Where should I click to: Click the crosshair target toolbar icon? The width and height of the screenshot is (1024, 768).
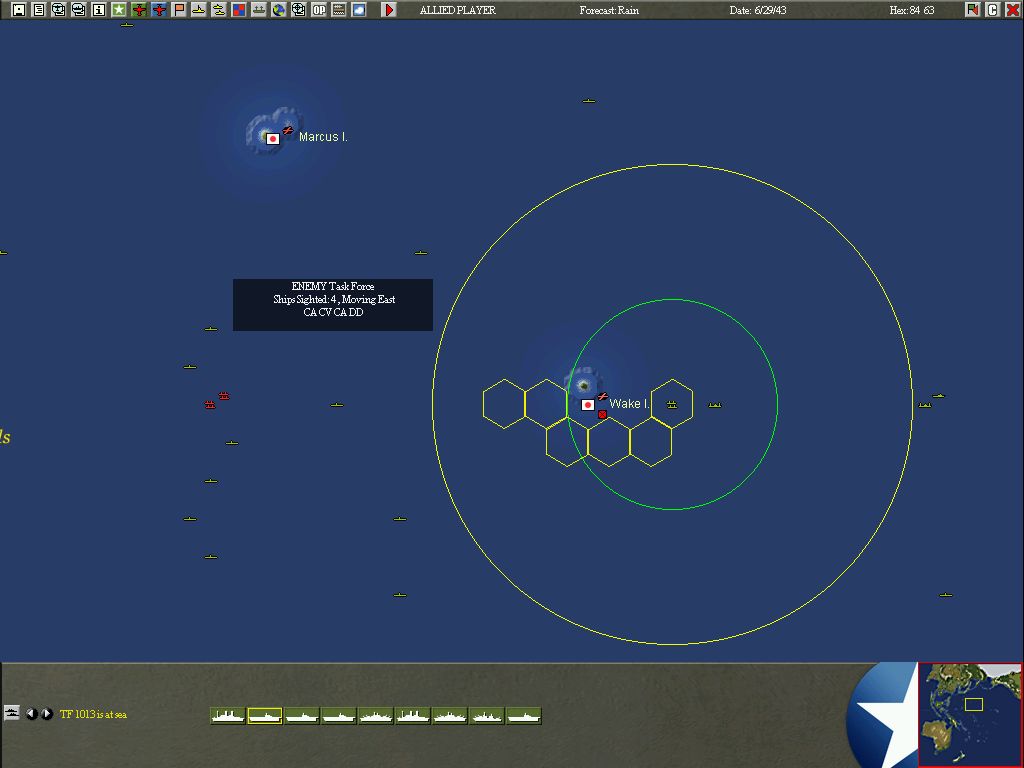(299, 10)
